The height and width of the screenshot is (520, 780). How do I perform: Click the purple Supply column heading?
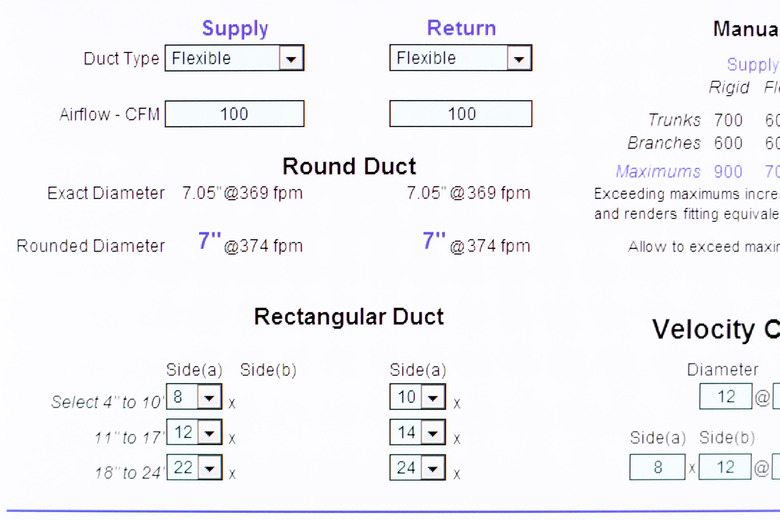click(235, 29)
